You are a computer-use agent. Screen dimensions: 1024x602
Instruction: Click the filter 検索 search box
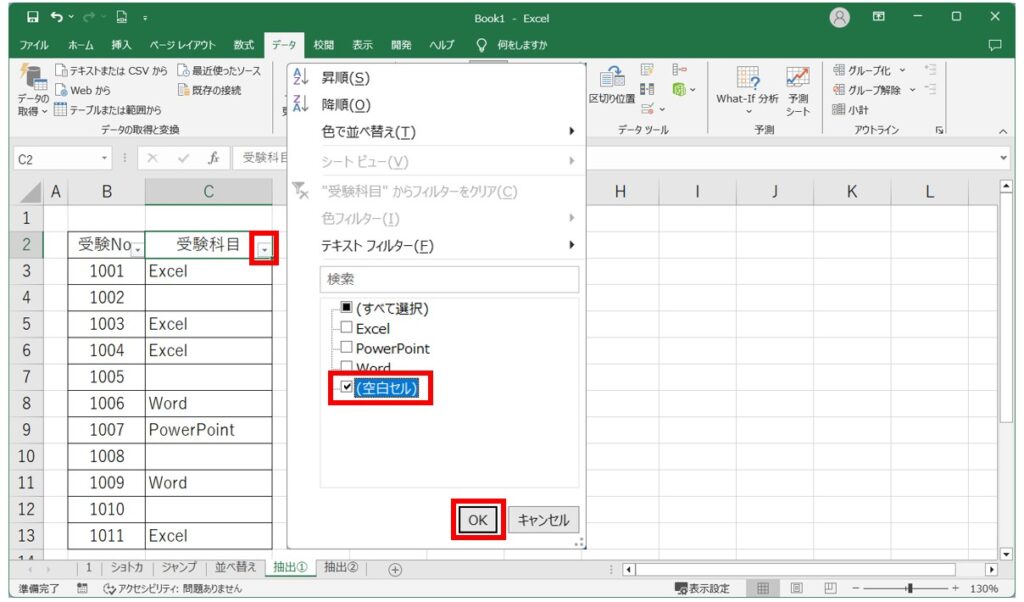coord(449,279)
